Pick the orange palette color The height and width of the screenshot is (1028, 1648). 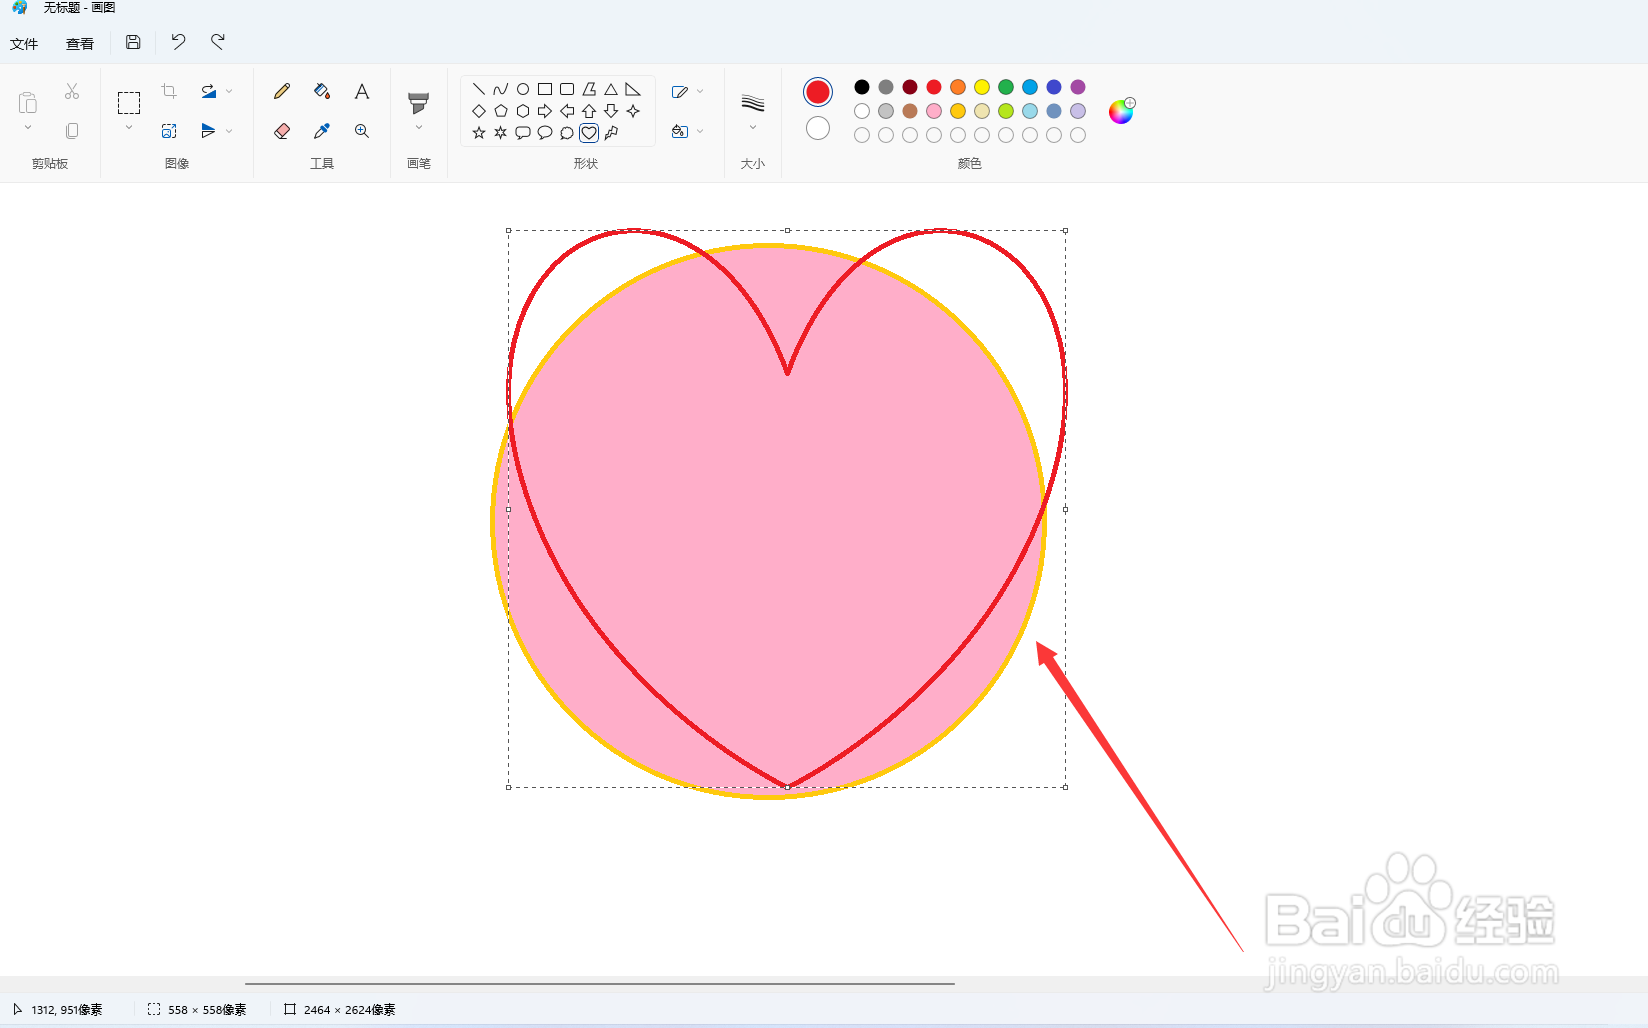(958, 87)
